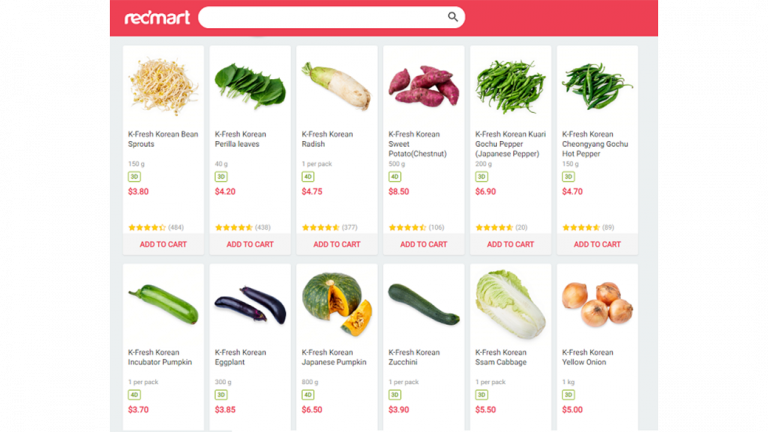Focus the search input field

point(320,17)
